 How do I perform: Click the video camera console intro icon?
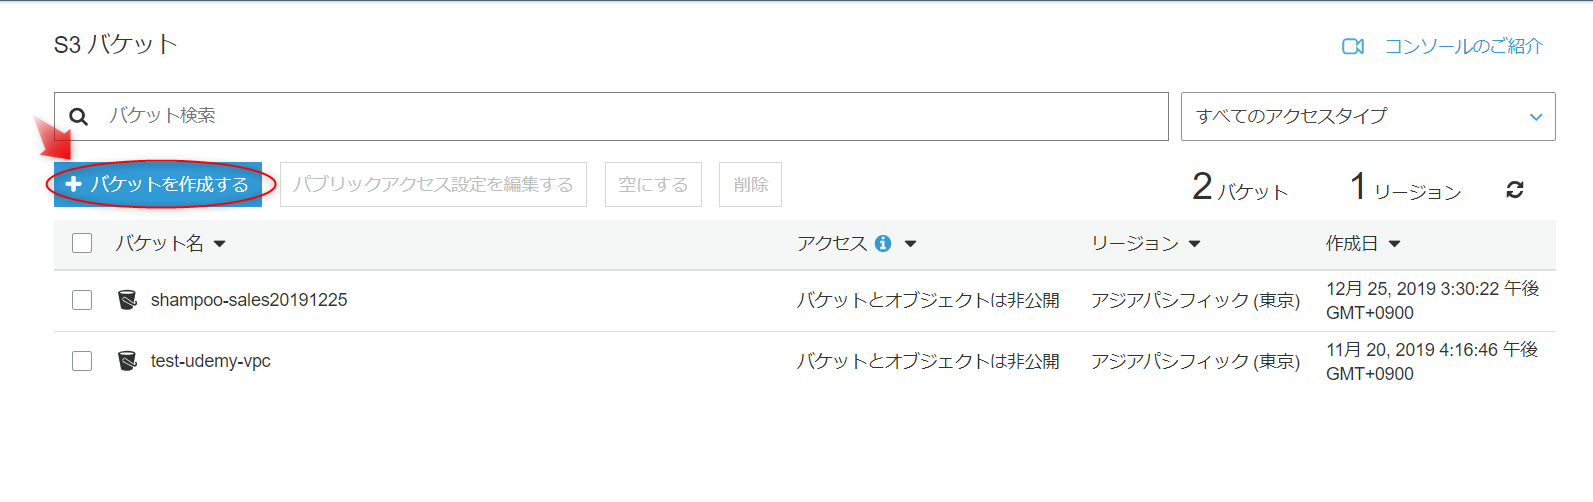1352,46
